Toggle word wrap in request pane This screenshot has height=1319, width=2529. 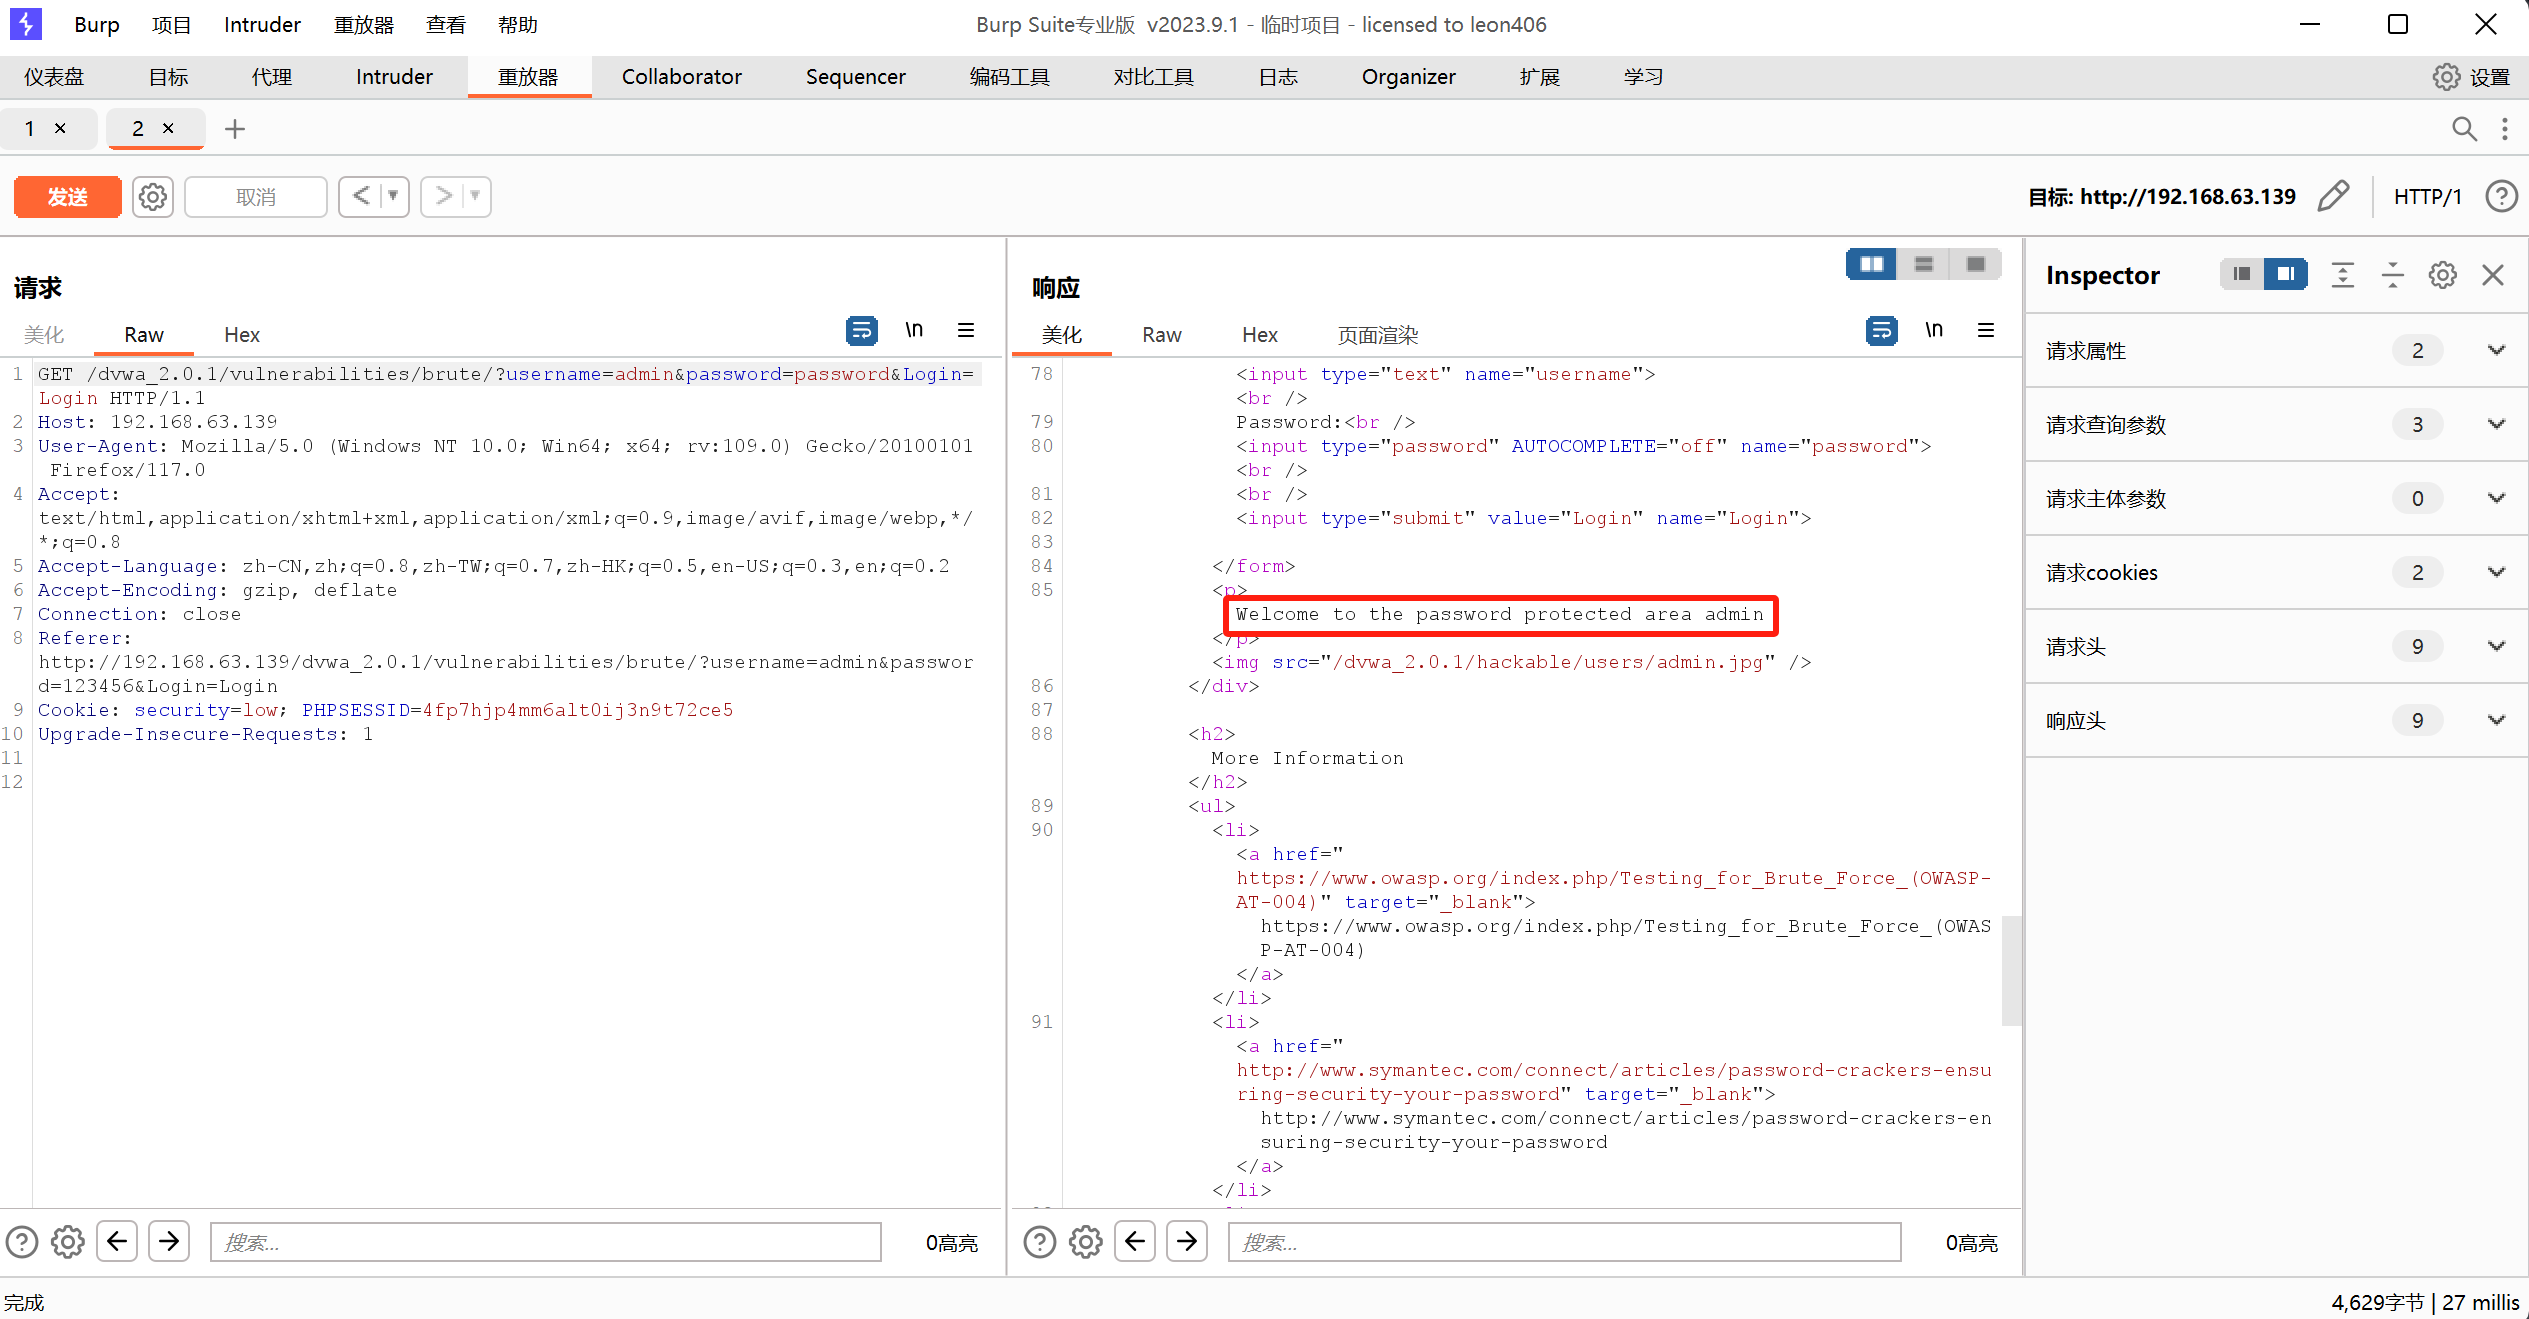[861, 330]
